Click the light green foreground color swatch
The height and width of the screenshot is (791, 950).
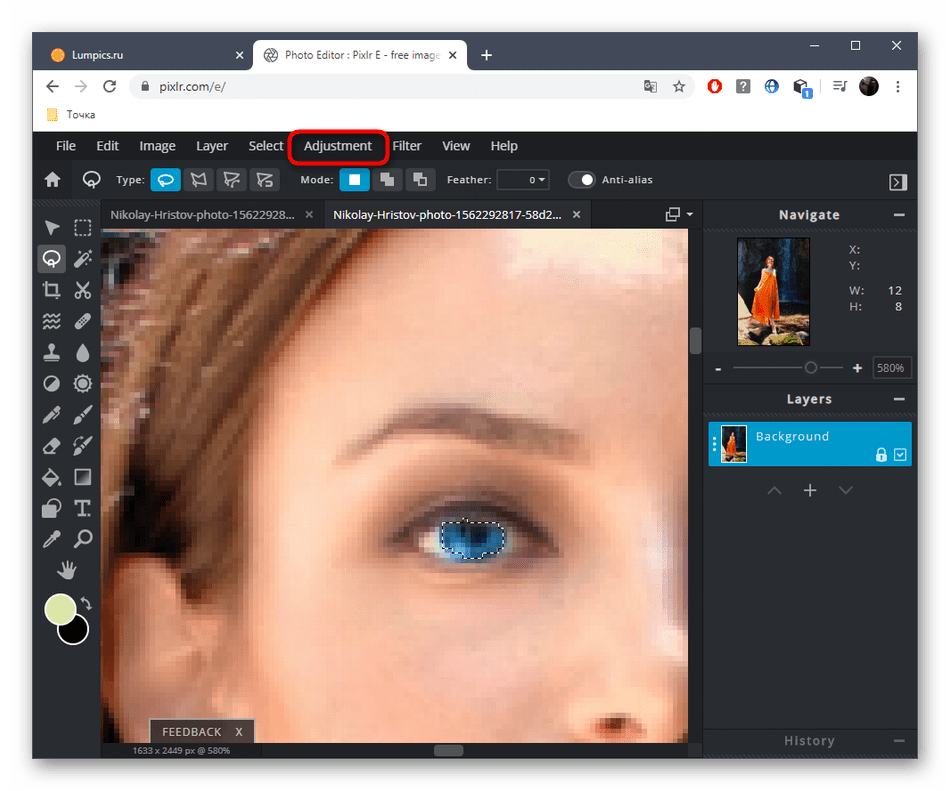pyautogui.click(x=61, y=609)
